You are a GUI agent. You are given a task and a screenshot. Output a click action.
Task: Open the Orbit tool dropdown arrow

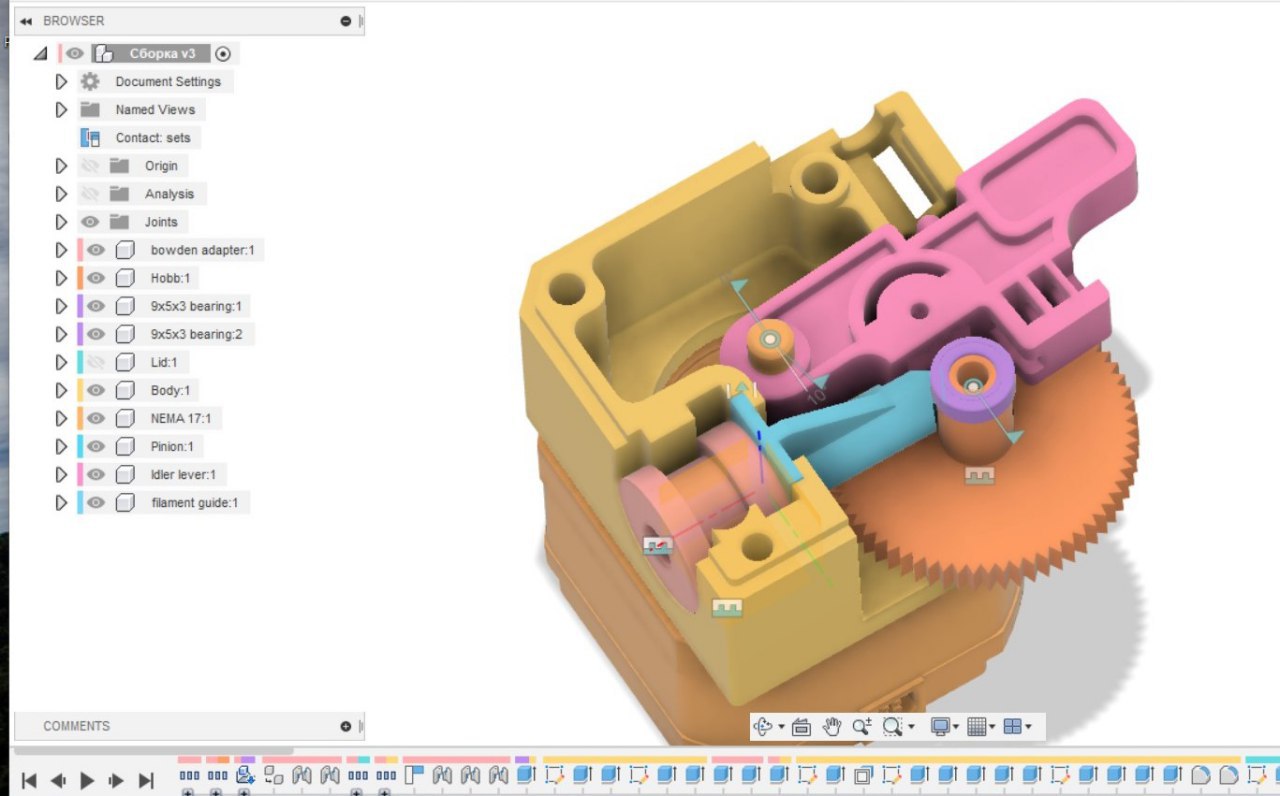coord(781,728)
